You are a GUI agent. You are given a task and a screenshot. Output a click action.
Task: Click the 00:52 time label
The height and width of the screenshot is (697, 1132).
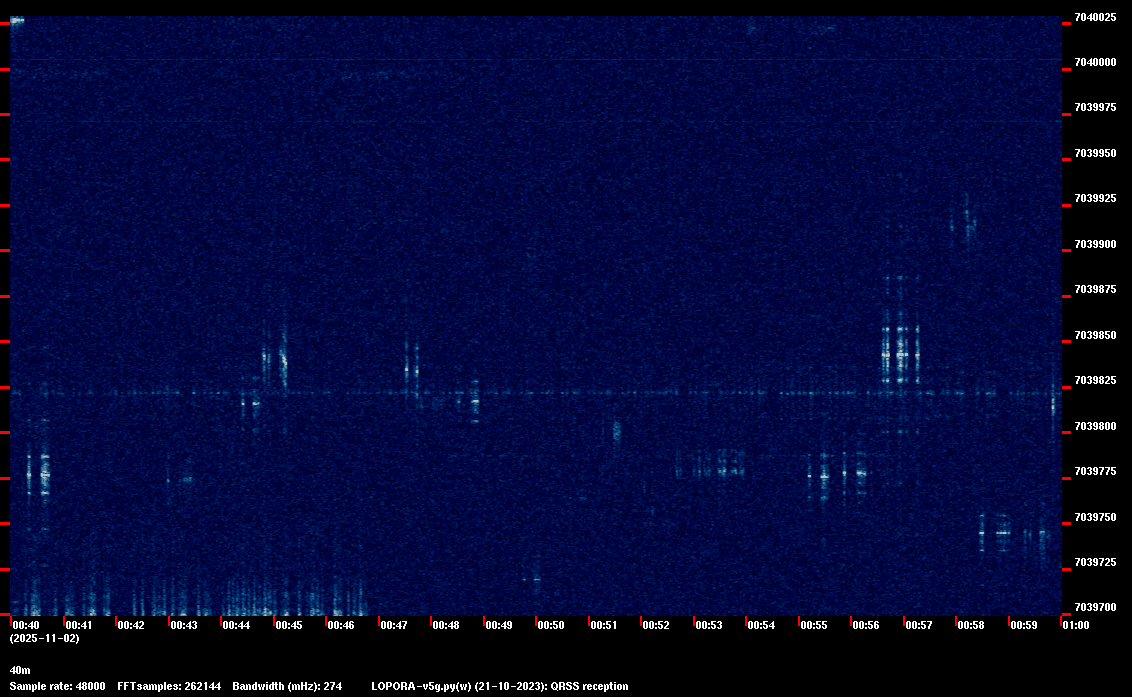point(656,625)
